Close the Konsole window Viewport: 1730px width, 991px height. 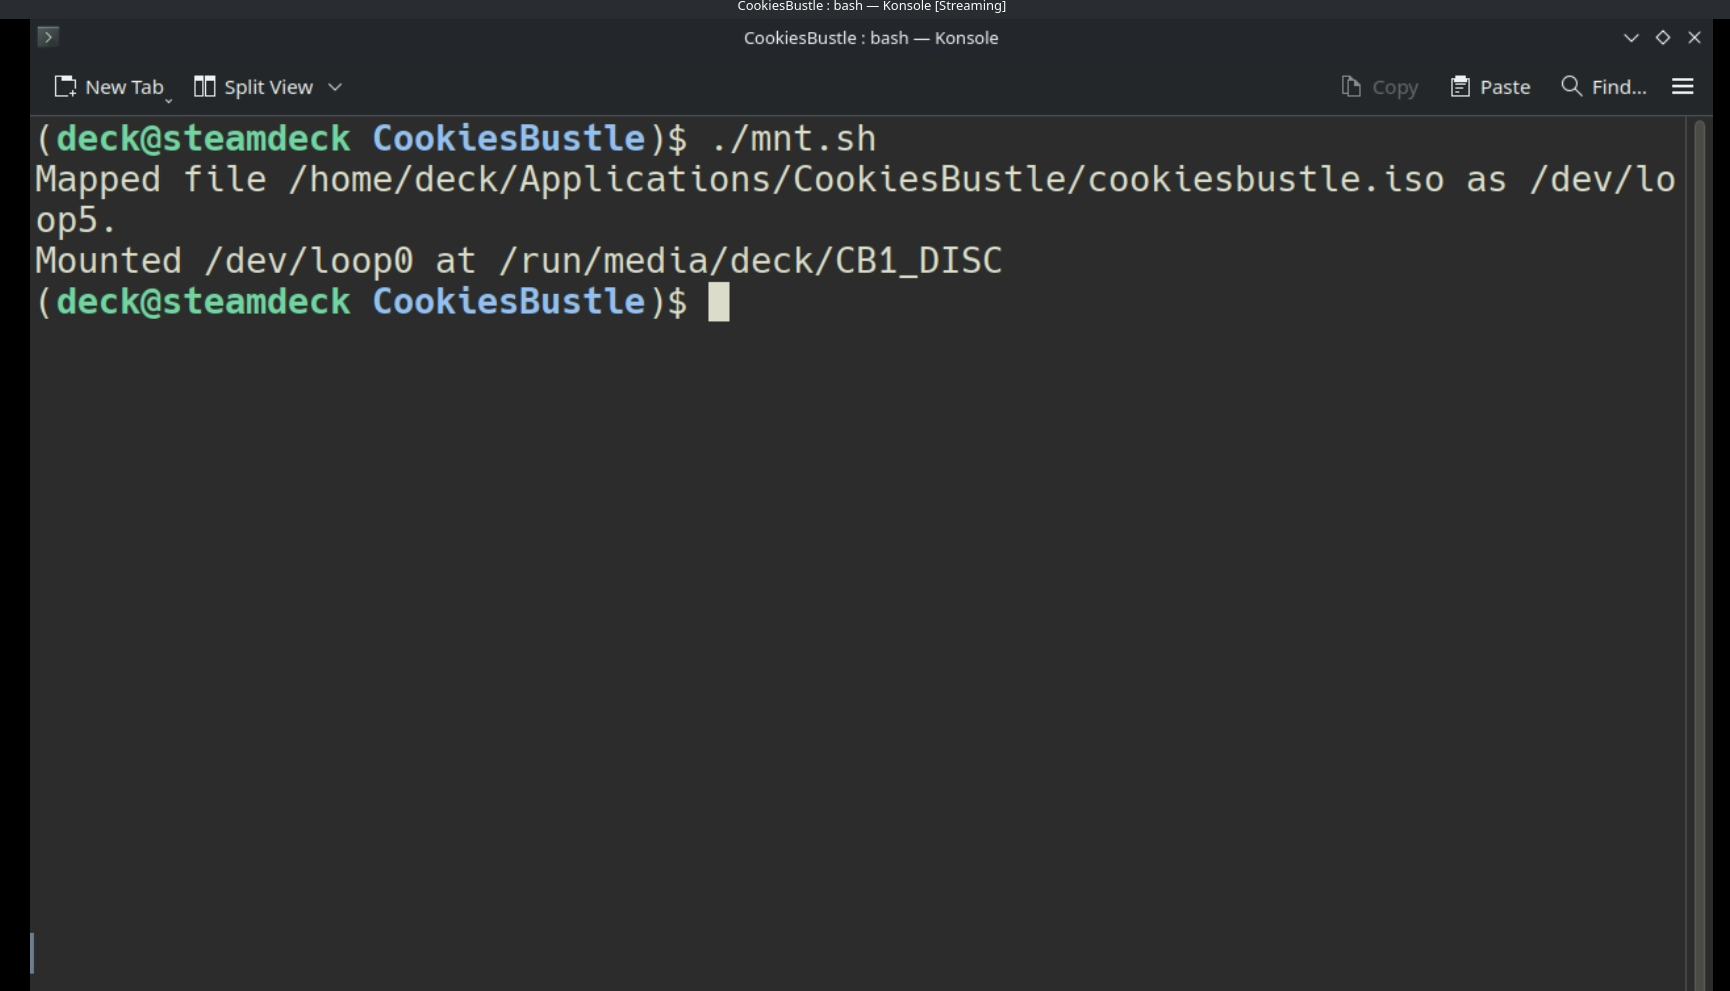pos(1694,37)
